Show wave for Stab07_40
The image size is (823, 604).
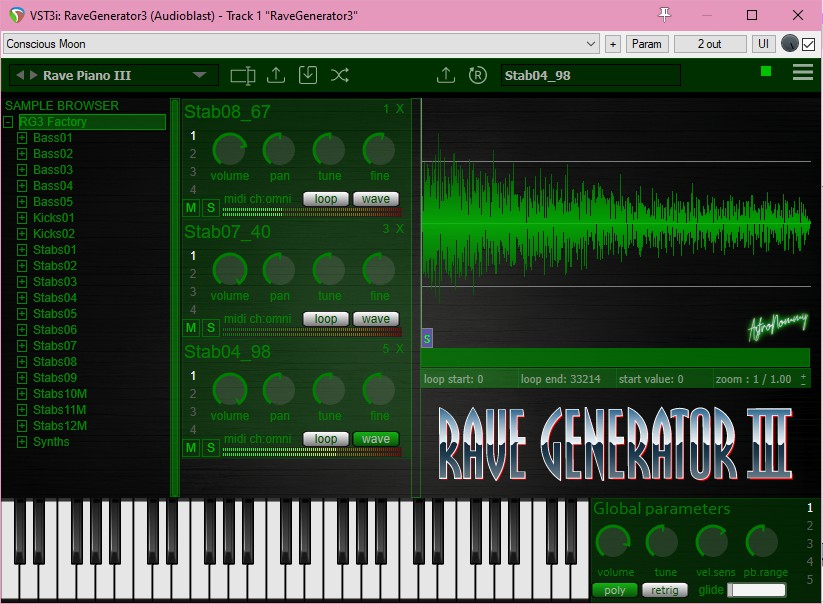pyautogui.click(x=376, y=319)
